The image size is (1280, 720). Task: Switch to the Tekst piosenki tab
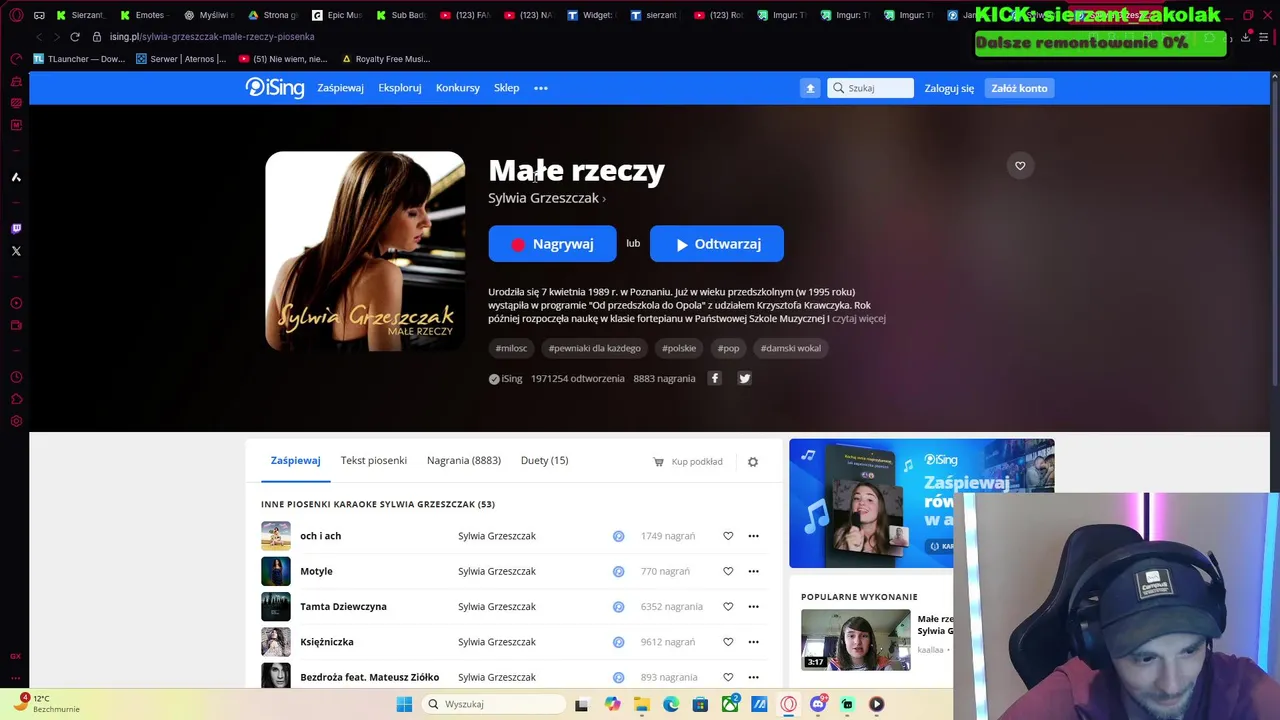click(373, 460)
